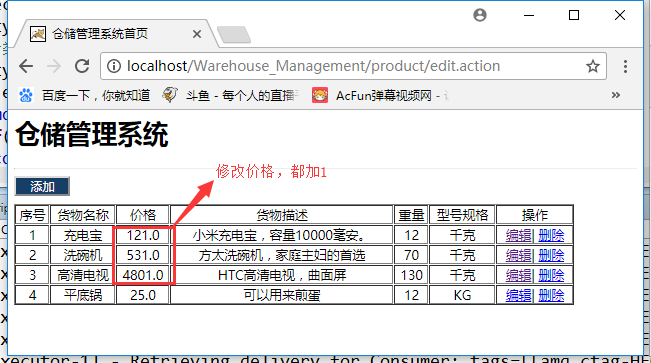
Task: Click the 操作 column header
Action: [x=535, y=215]
